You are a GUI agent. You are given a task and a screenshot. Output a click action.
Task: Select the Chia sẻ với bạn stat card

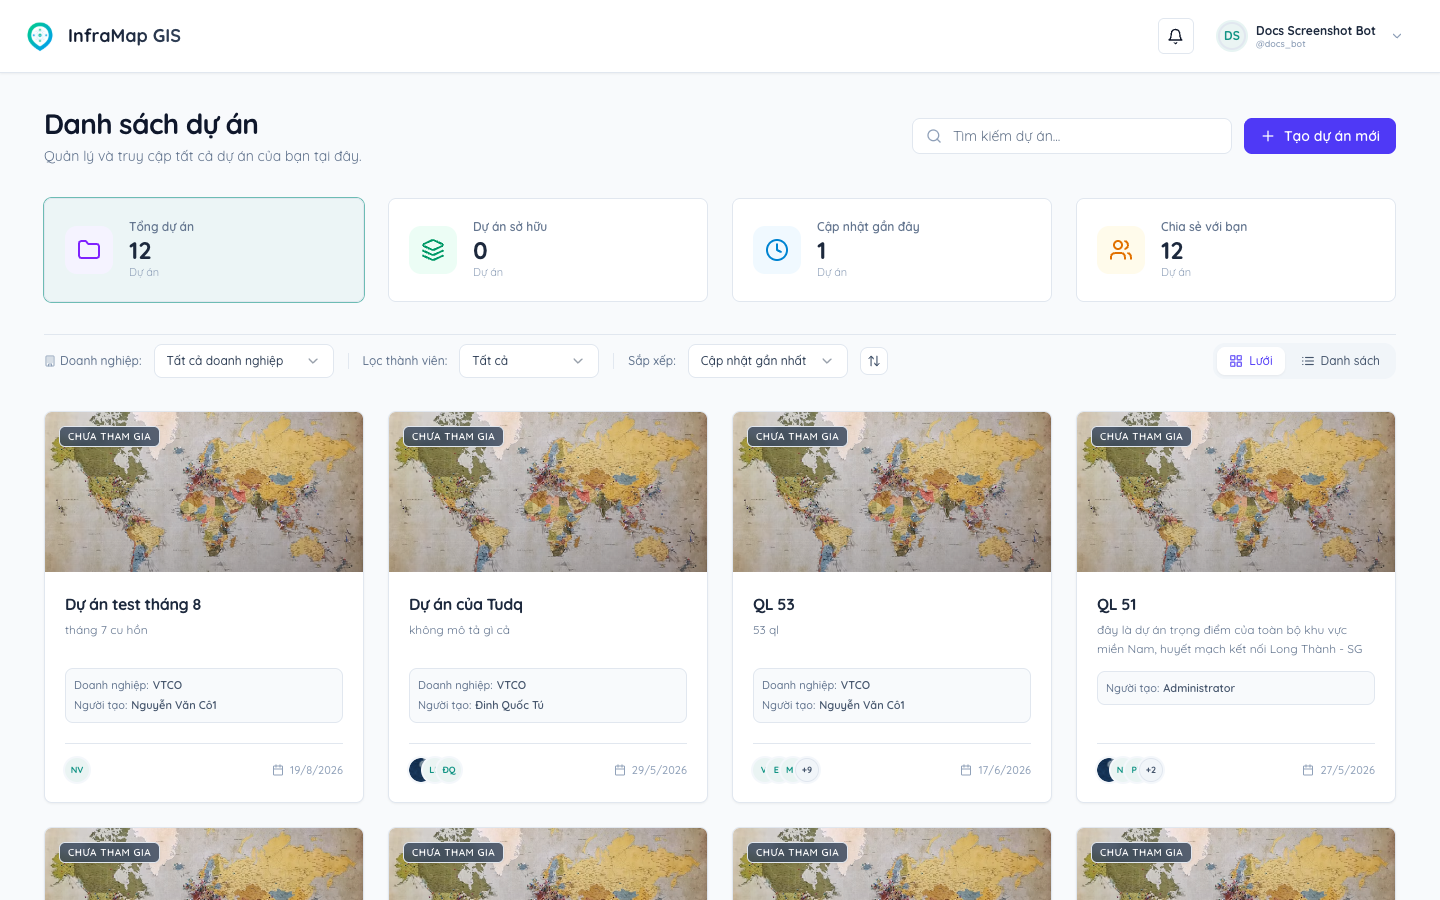point(1236,250)
